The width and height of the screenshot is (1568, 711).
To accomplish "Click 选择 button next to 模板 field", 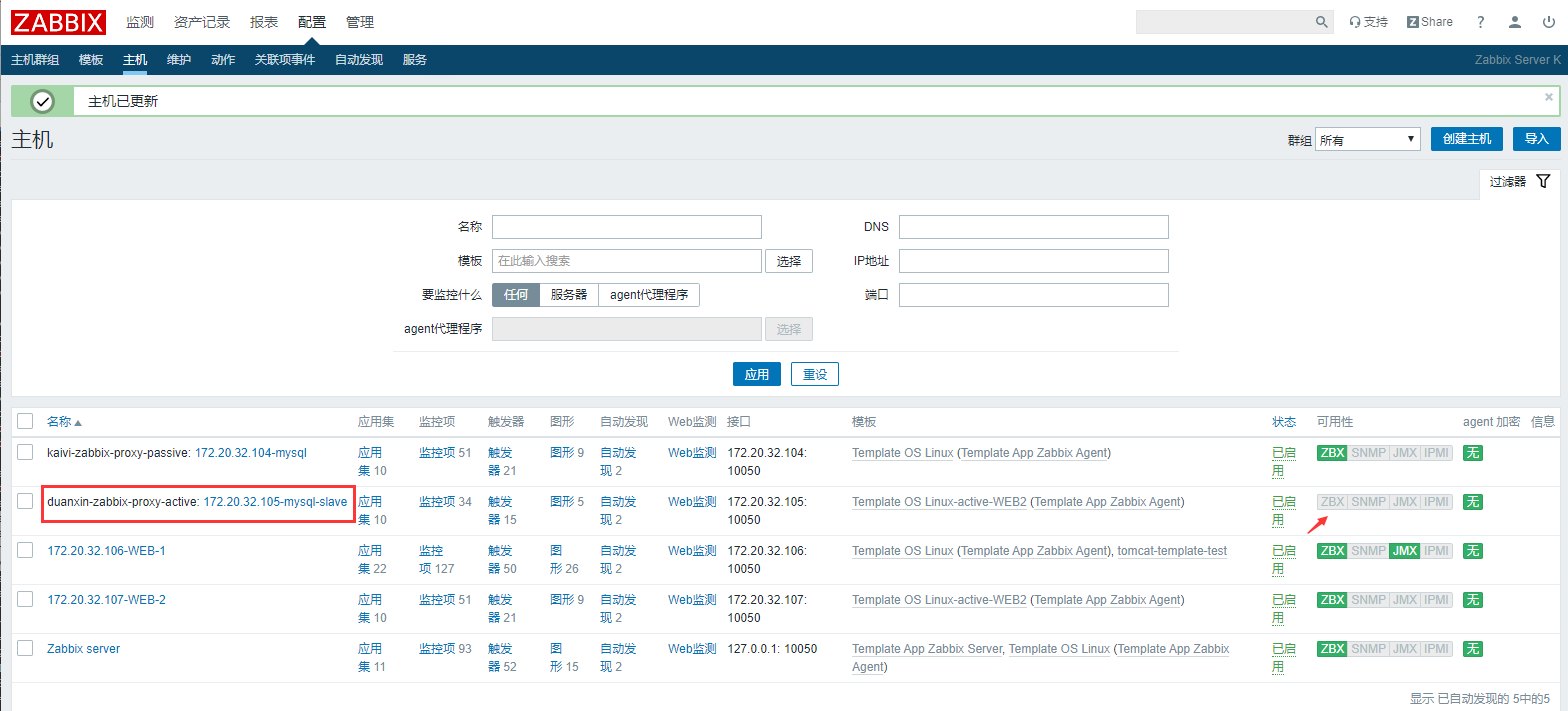I will (789, 261).
